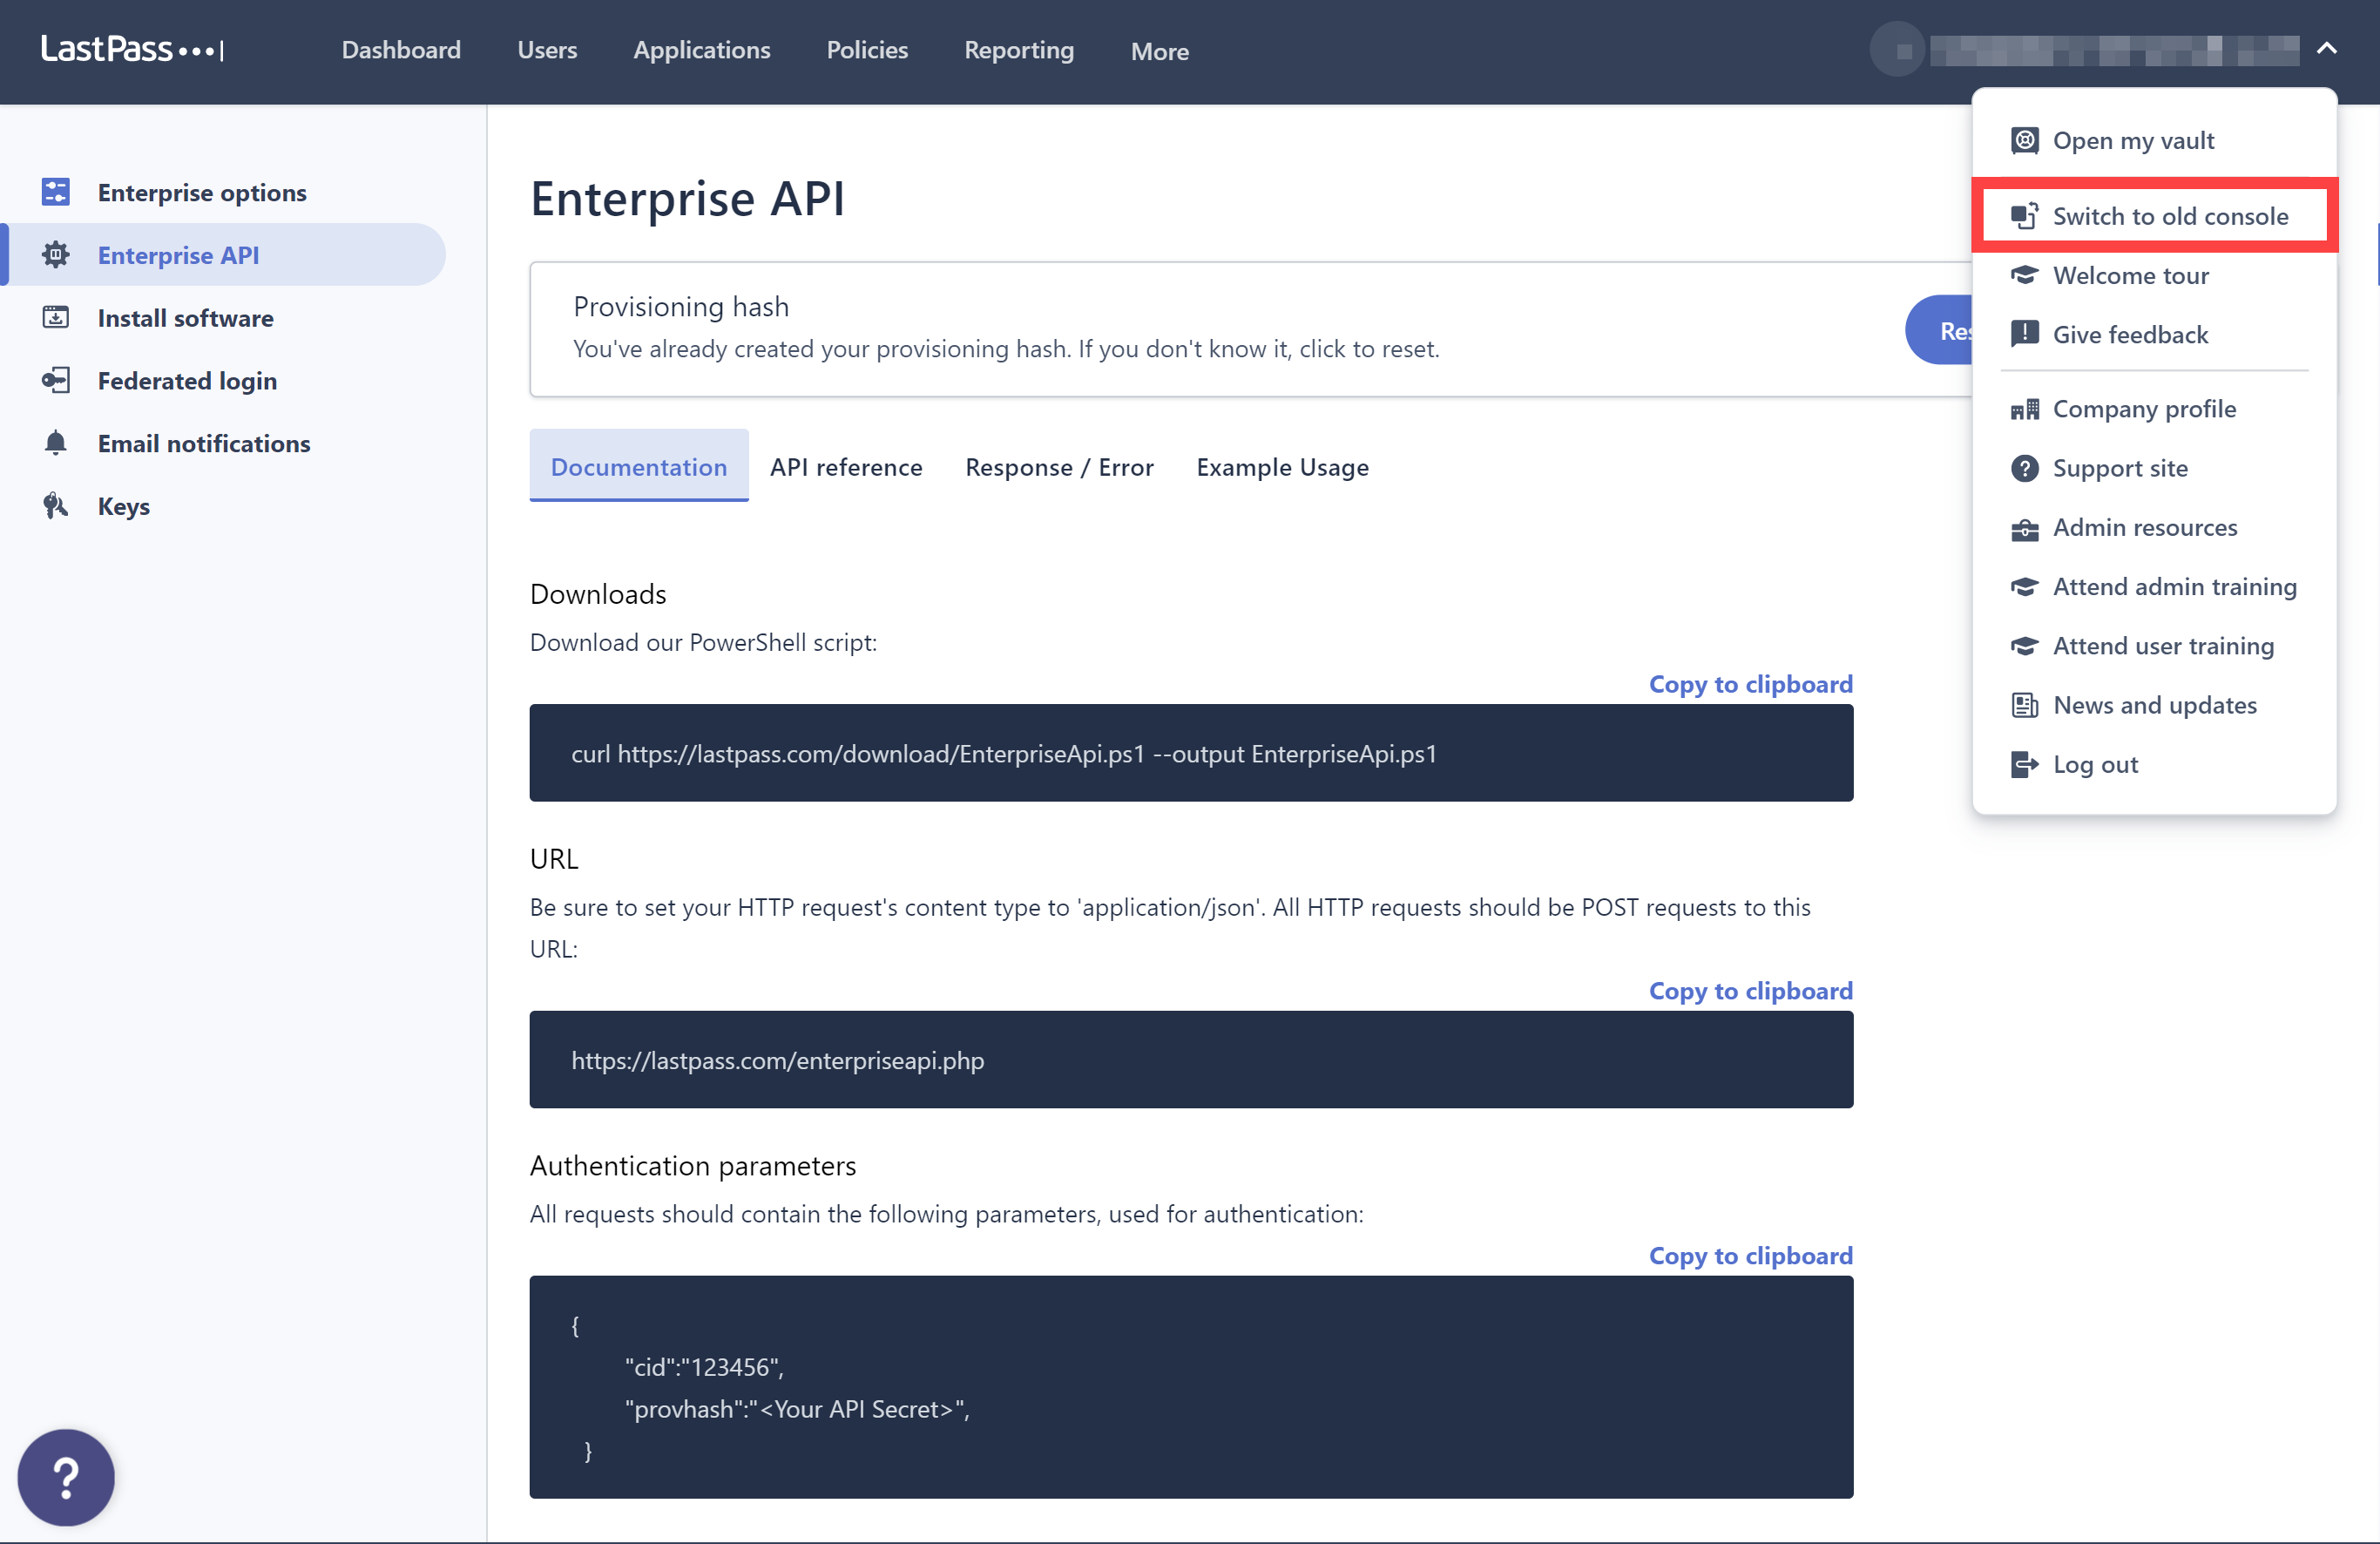Click the Give feedback exclamation icon
The width and height of the screenshot is (2380, 1544).
tap(2024, 334)
